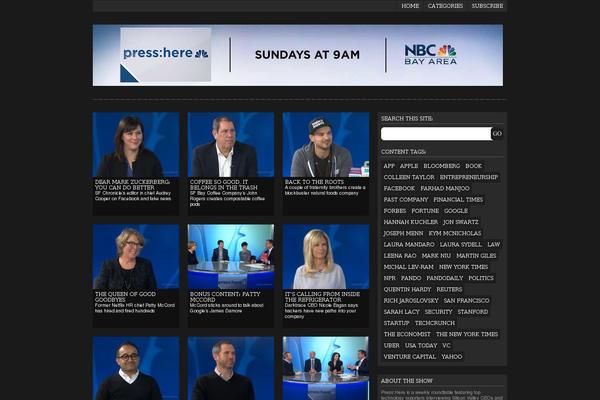The image size is (600, 400).
Task: Select the ENTREPRENEURSHIP tag
Action: click(x=469, y=177)
